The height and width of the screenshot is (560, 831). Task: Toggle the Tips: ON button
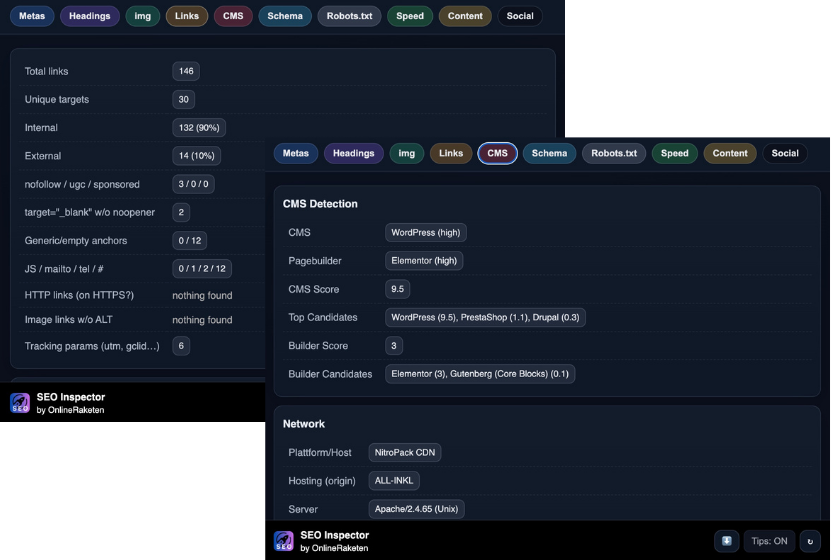(x=769, y=541)
